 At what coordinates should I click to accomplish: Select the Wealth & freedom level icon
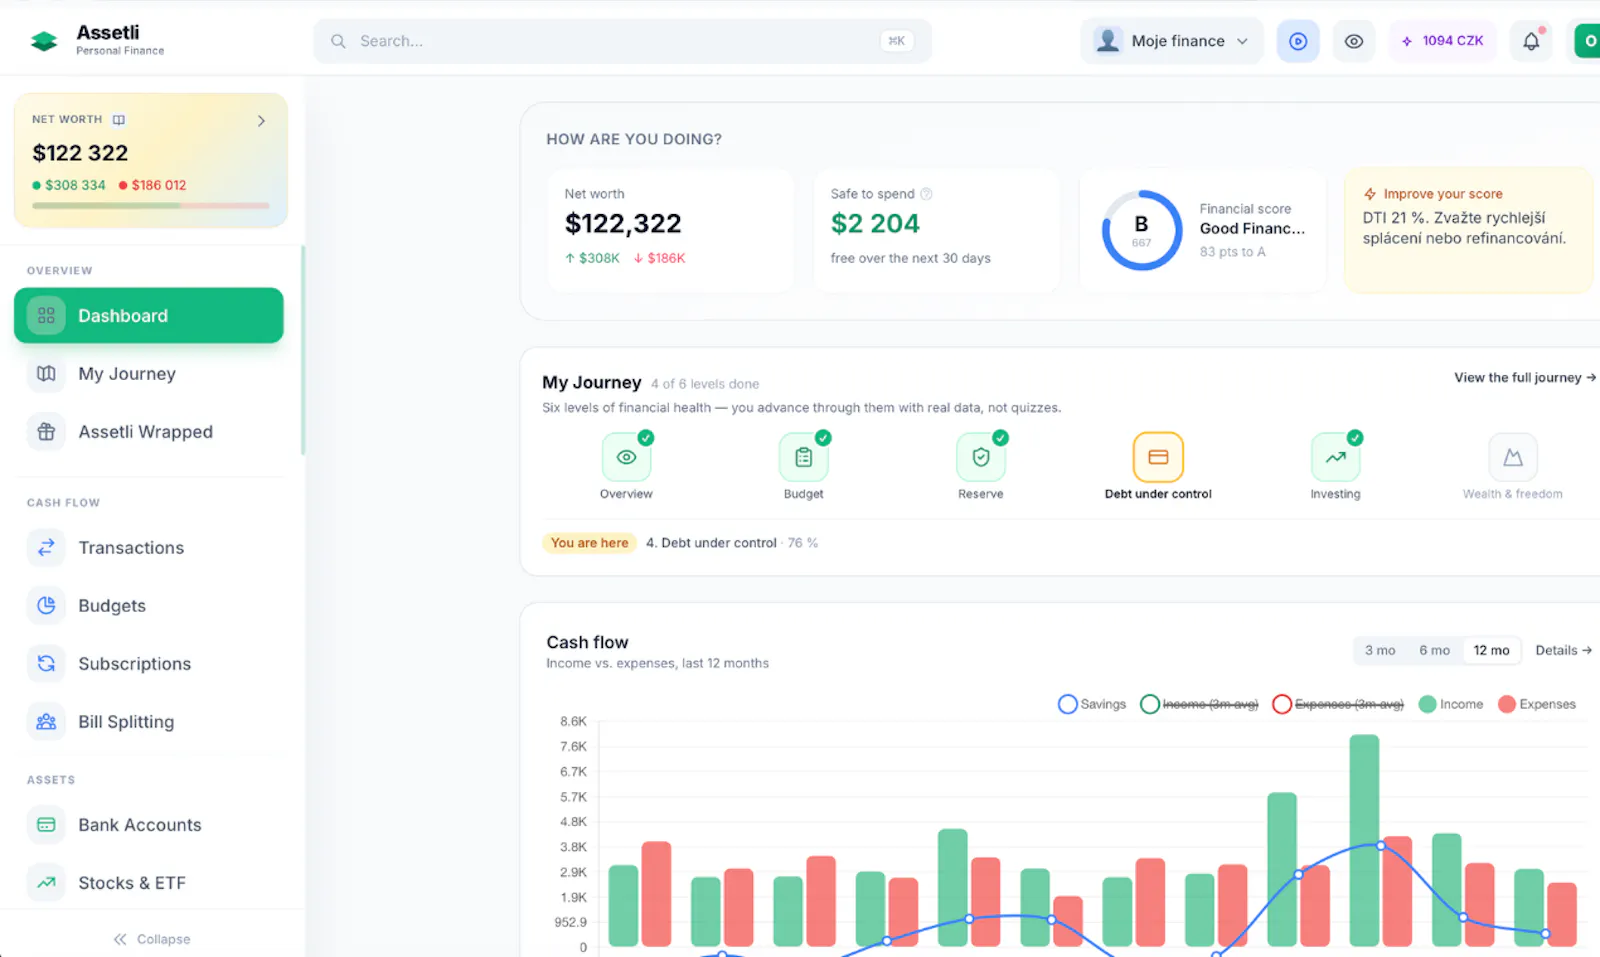tap(1513, 457)
